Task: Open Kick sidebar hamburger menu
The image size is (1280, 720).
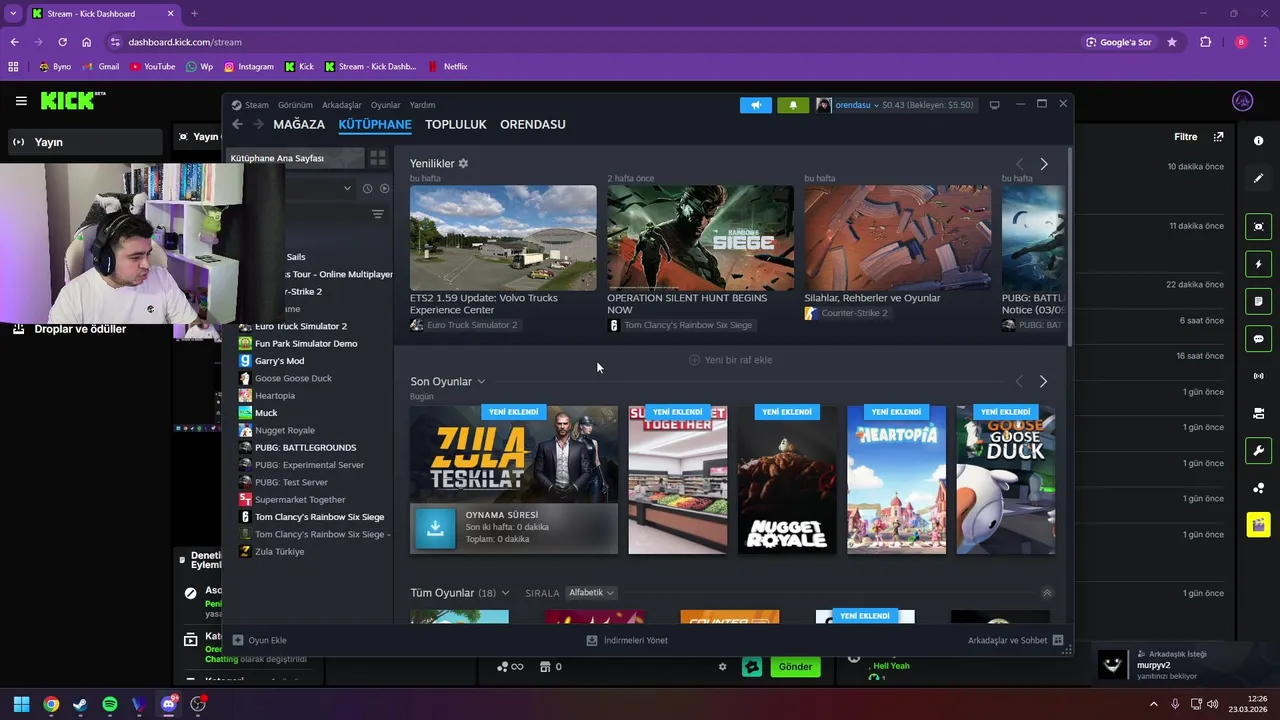Action: (21, 101)
